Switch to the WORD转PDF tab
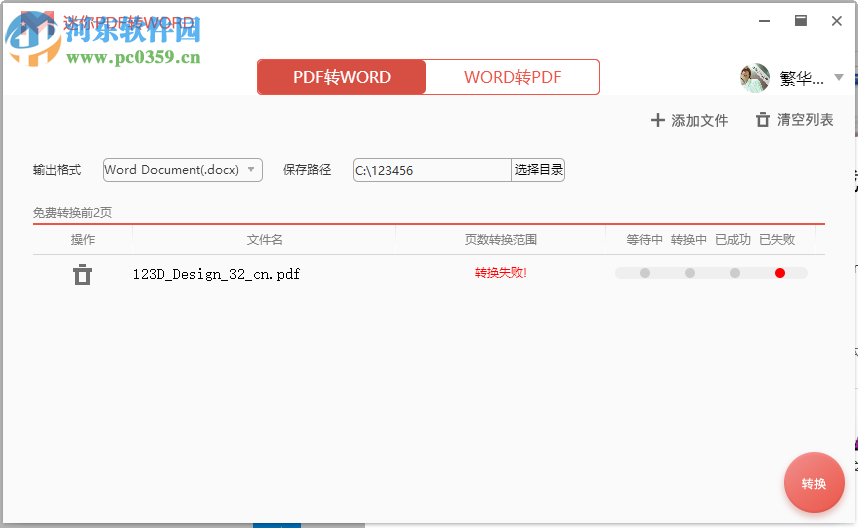 tap(512, 77)
